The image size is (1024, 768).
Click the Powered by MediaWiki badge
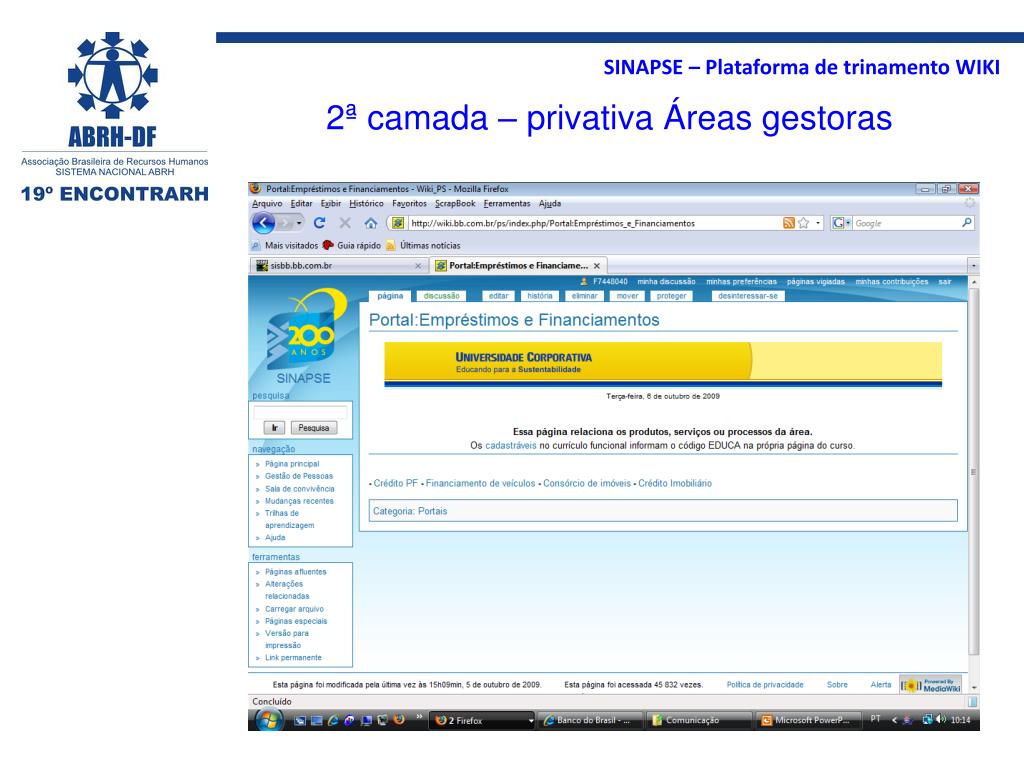click(931, 685)
